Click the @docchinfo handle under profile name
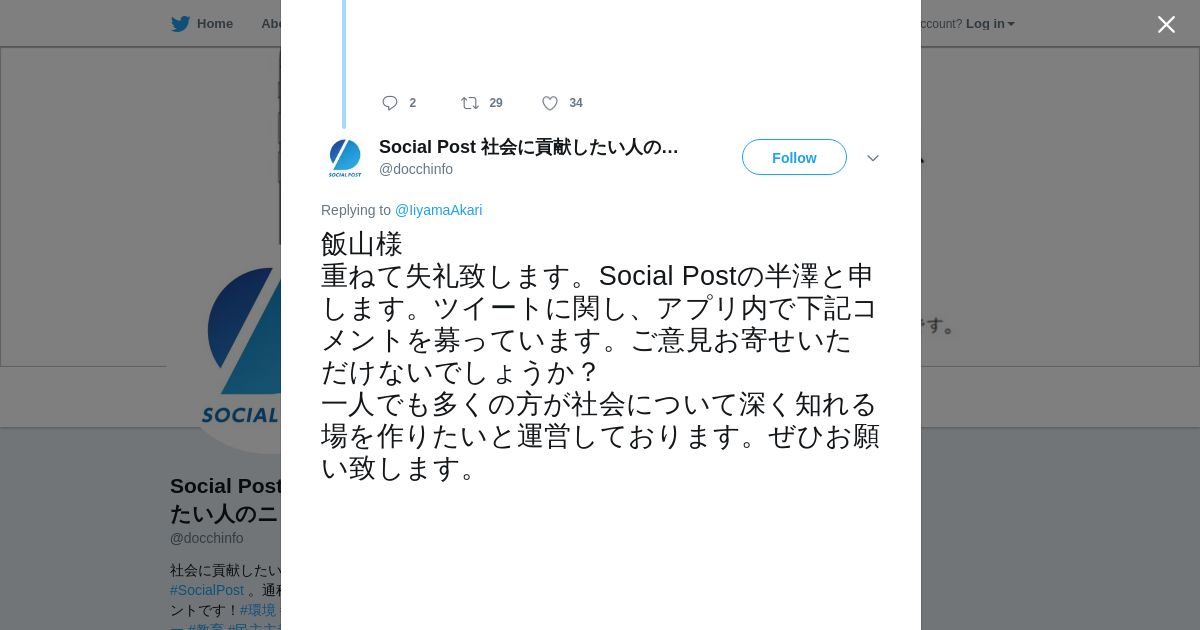 pos(207,538)
